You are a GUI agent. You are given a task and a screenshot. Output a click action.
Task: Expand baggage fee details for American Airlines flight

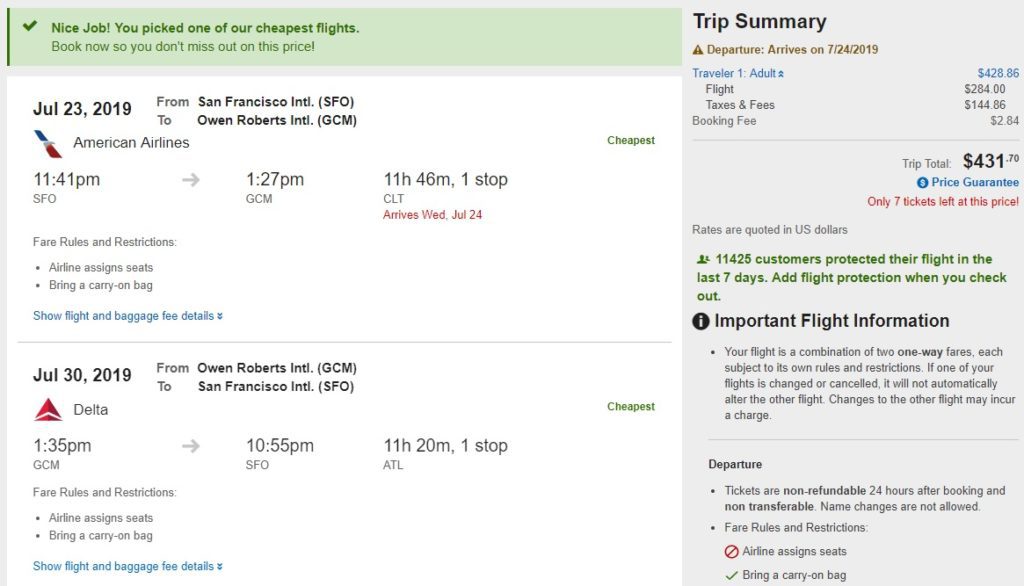[x=128, y=316]
